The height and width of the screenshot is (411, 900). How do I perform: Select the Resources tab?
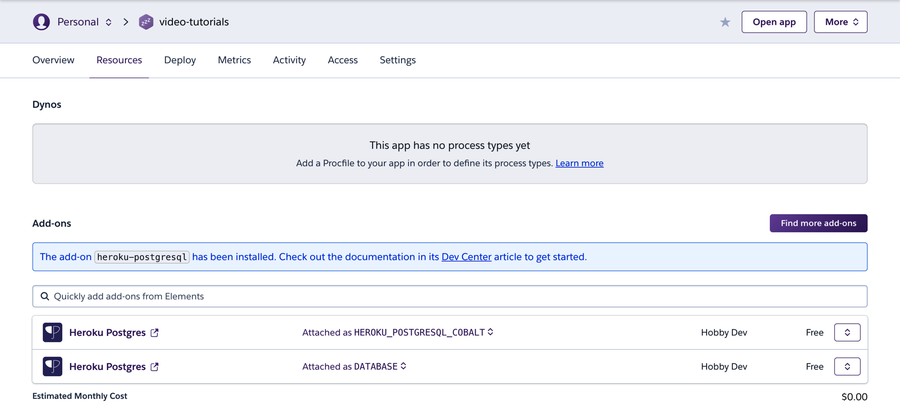pos(119,60)
